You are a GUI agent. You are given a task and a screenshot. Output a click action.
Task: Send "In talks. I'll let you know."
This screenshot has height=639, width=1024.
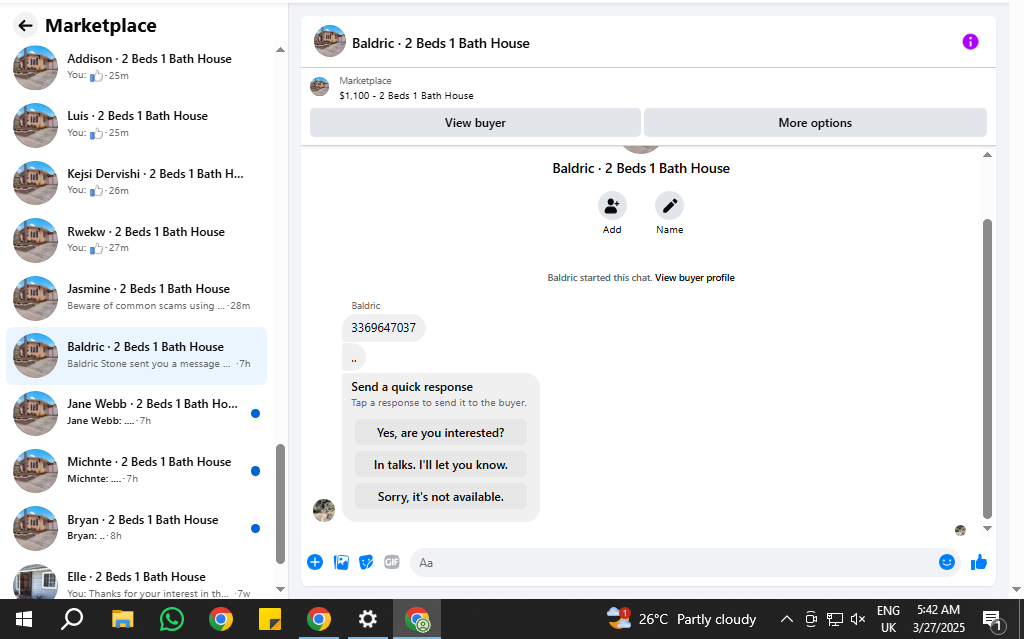point(441,465)
